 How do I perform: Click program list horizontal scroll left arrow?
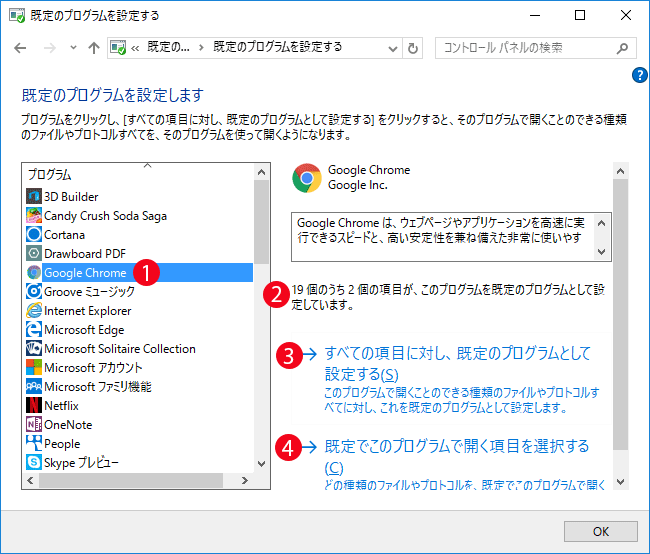30,480
